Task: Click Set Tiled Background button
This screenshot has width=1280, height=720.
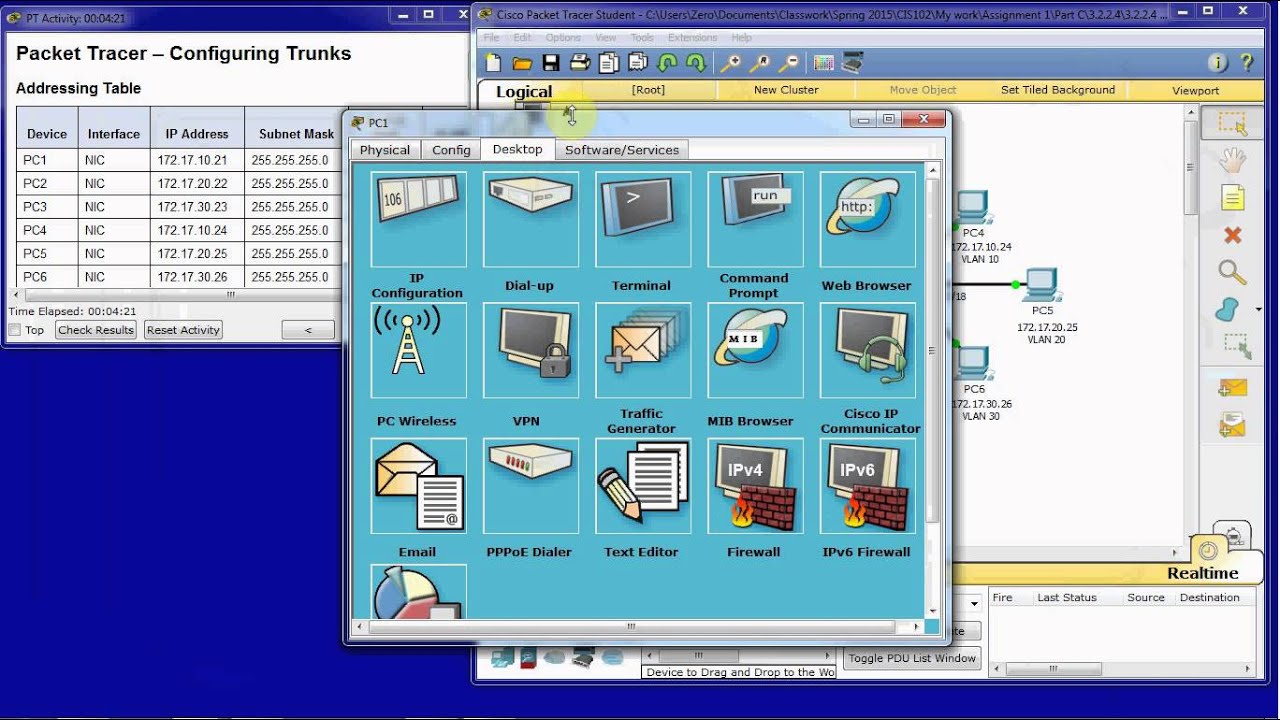Action: click(1058, 90)
